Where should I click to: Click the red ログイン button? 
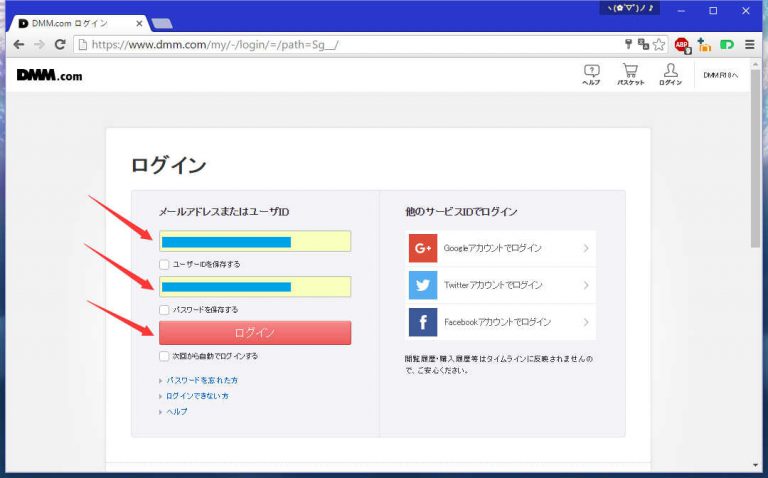(x=255, y=333)
